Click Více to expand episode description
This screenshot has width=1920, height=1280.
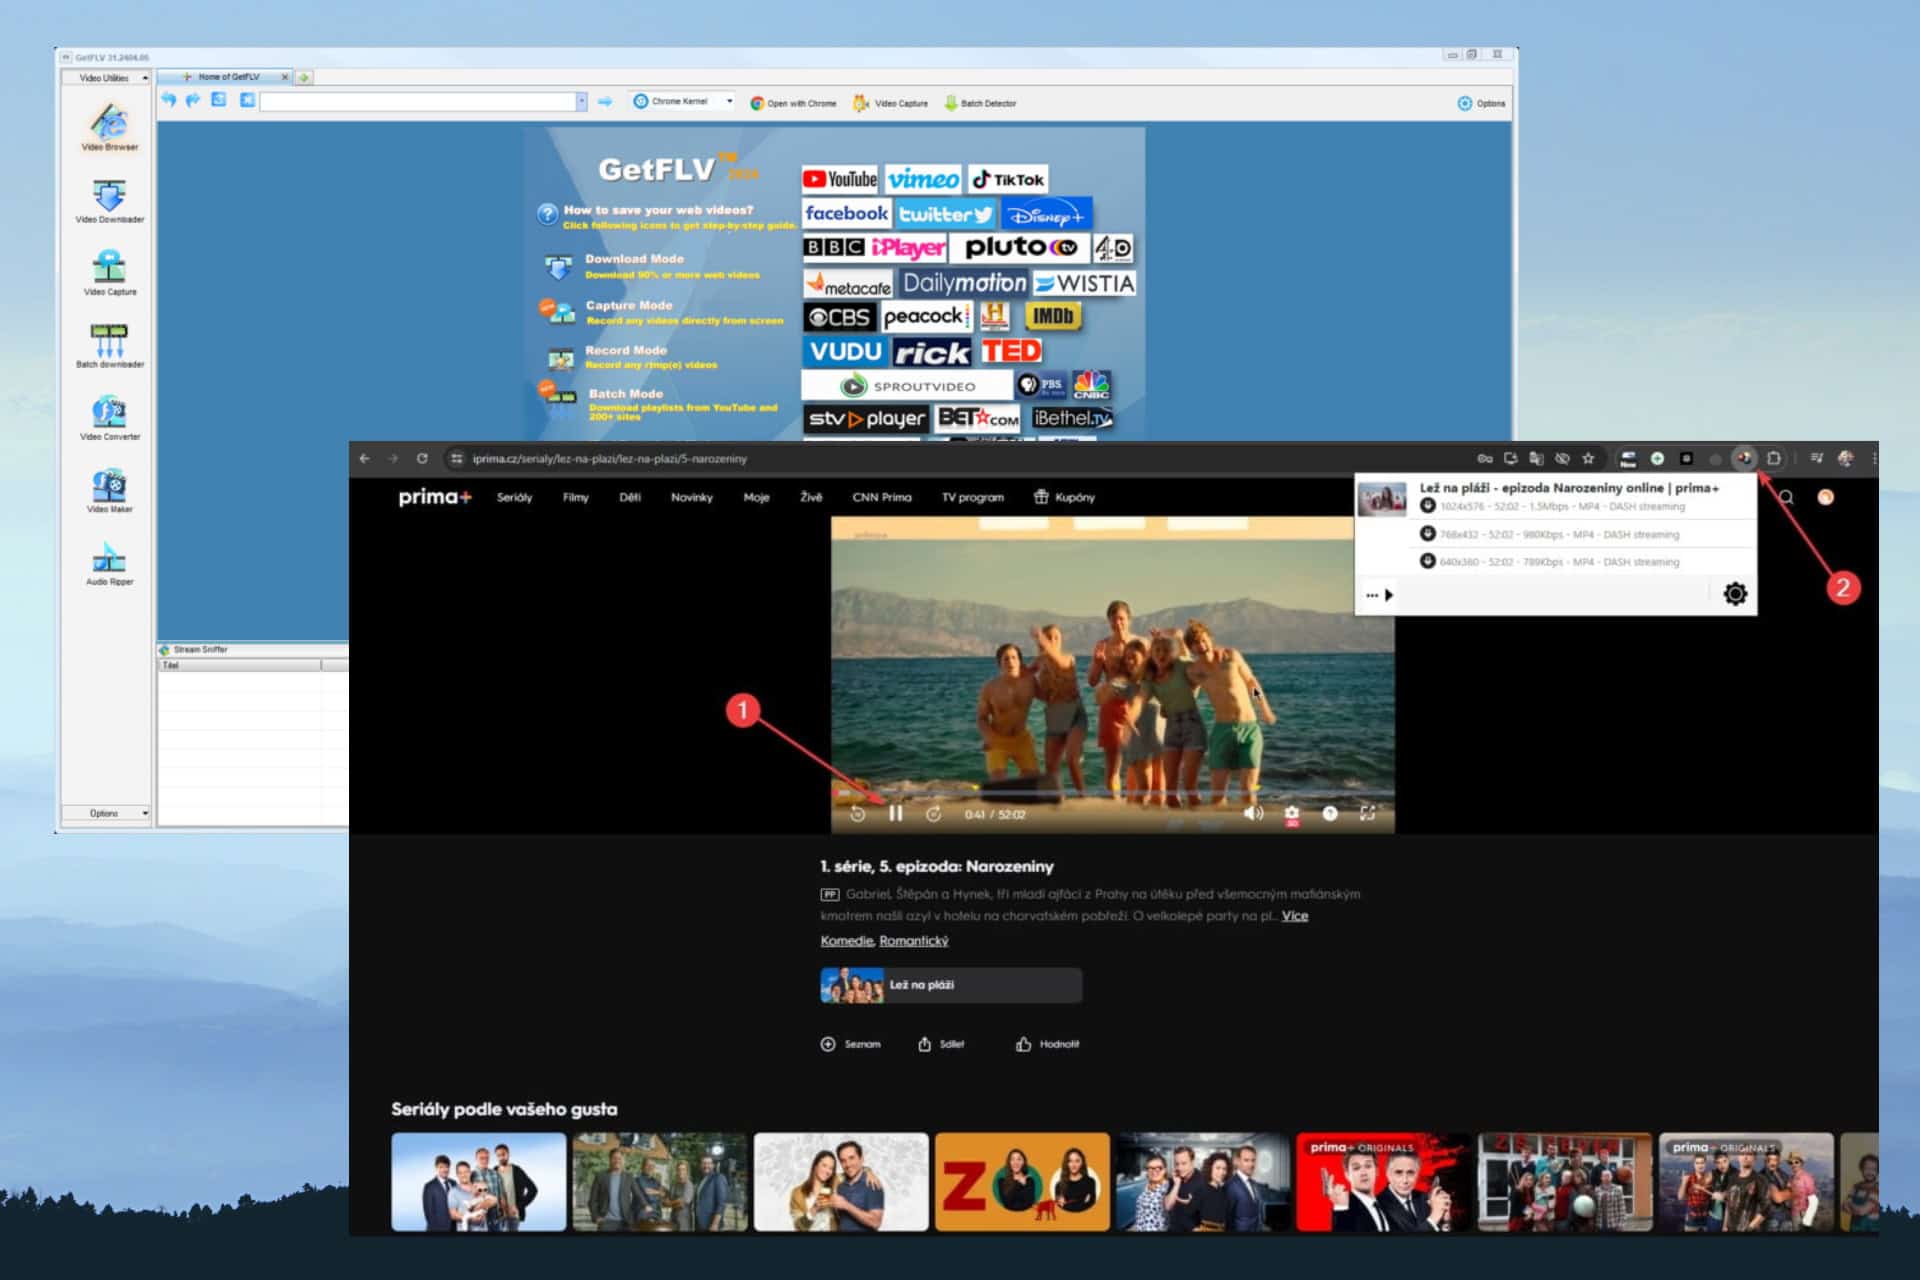click(x=1295, y=916)
